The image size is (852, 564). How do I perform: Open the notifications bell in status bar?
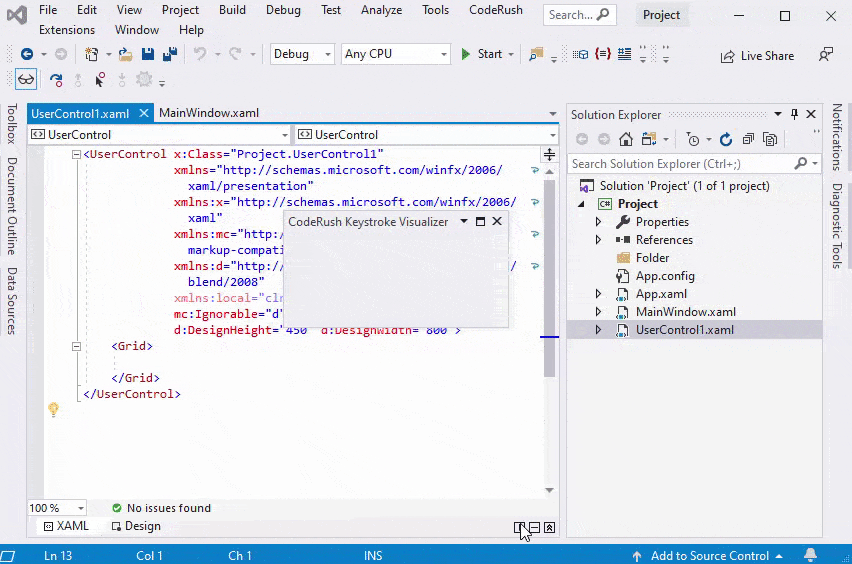[810, 555]
